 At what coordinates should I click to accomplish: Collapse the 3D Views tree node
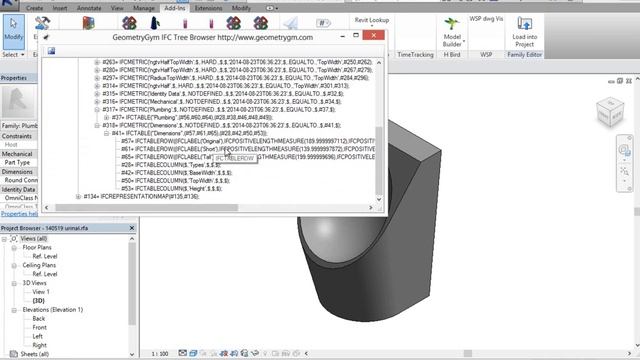[x=14, y=283]
